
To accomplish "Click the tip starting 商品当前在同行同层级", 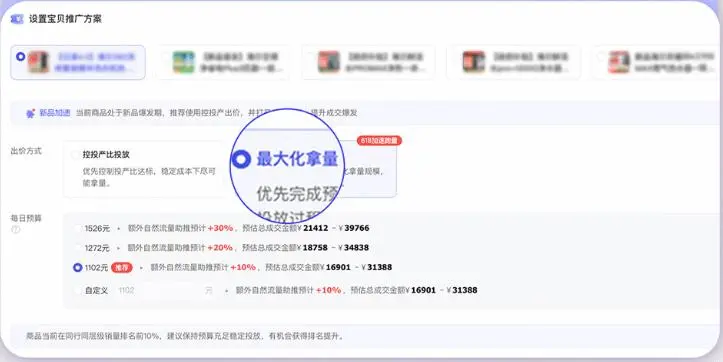I will (x=185, y=336).
